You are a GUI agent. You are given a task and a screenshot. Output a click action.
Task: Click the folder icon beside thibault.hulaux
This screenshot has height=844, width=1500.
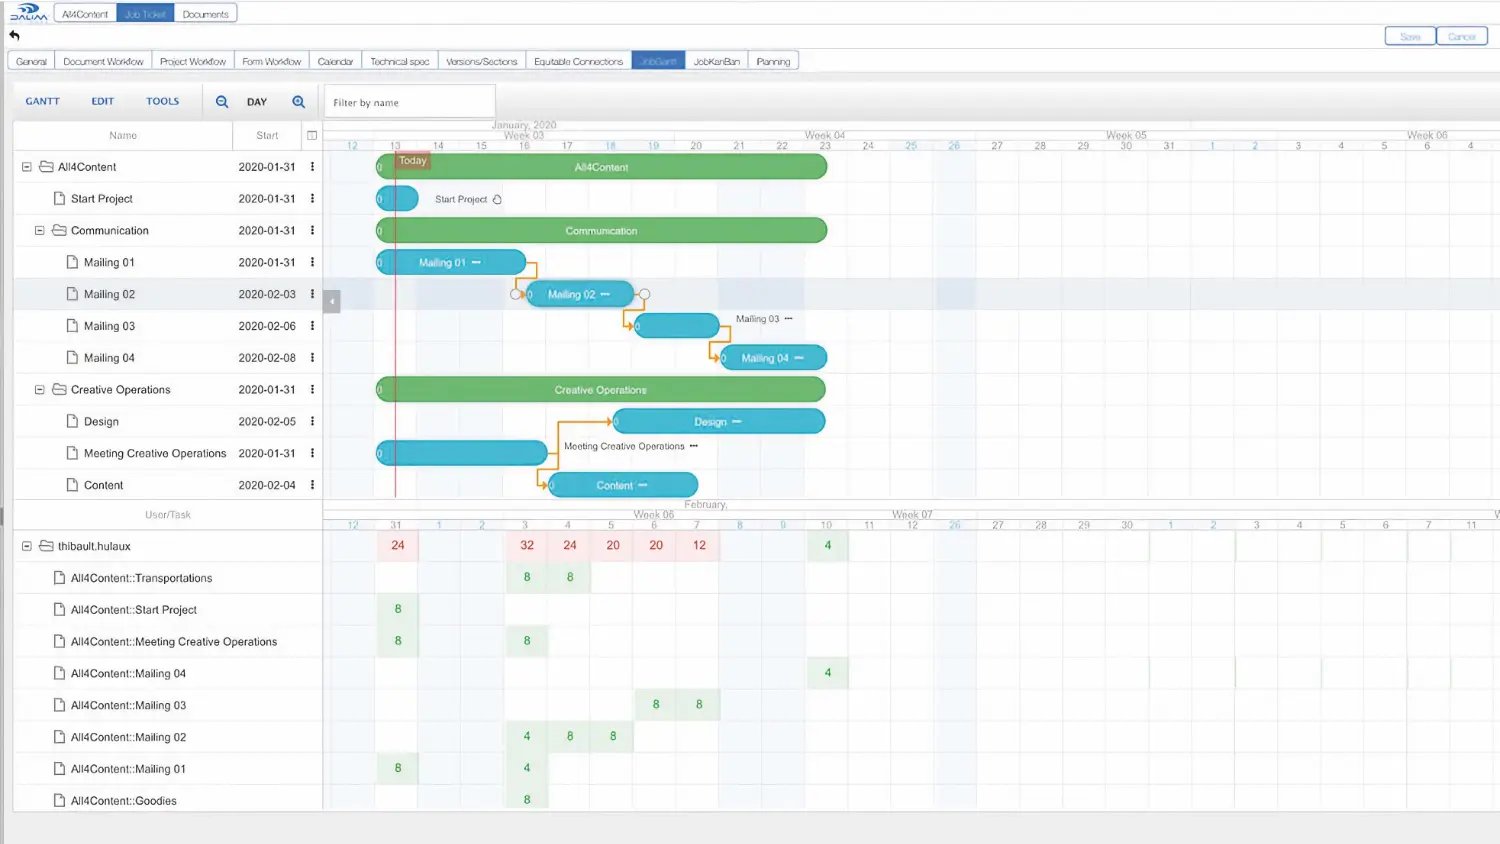coord(46,546)
